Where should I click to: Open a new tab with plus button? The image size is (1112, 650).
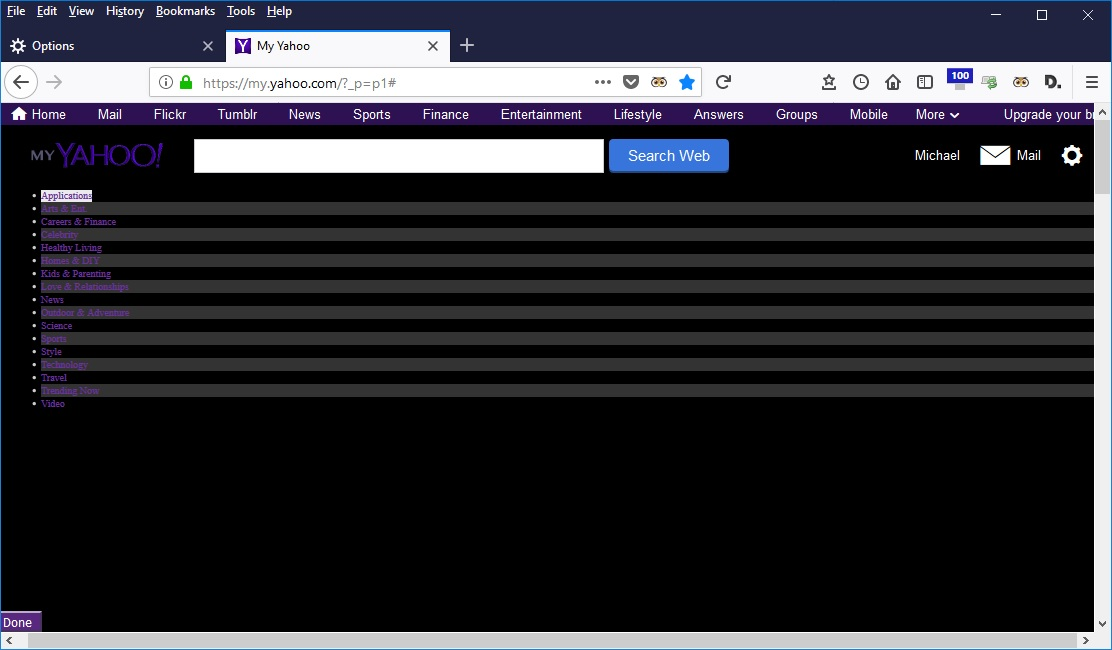click(x=467, y=45)
